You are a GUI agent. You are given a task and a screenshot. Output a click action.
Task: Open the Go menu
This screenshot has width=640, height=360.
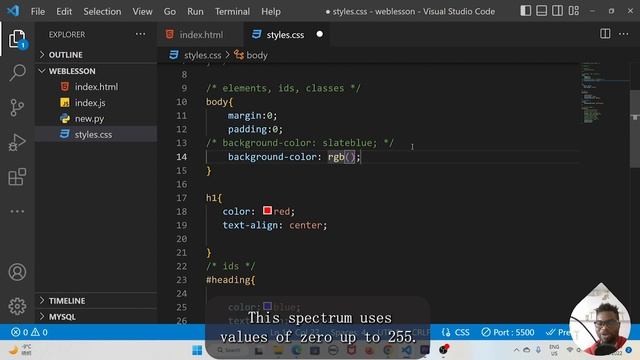pyautogui.click(x=170, y=11)
